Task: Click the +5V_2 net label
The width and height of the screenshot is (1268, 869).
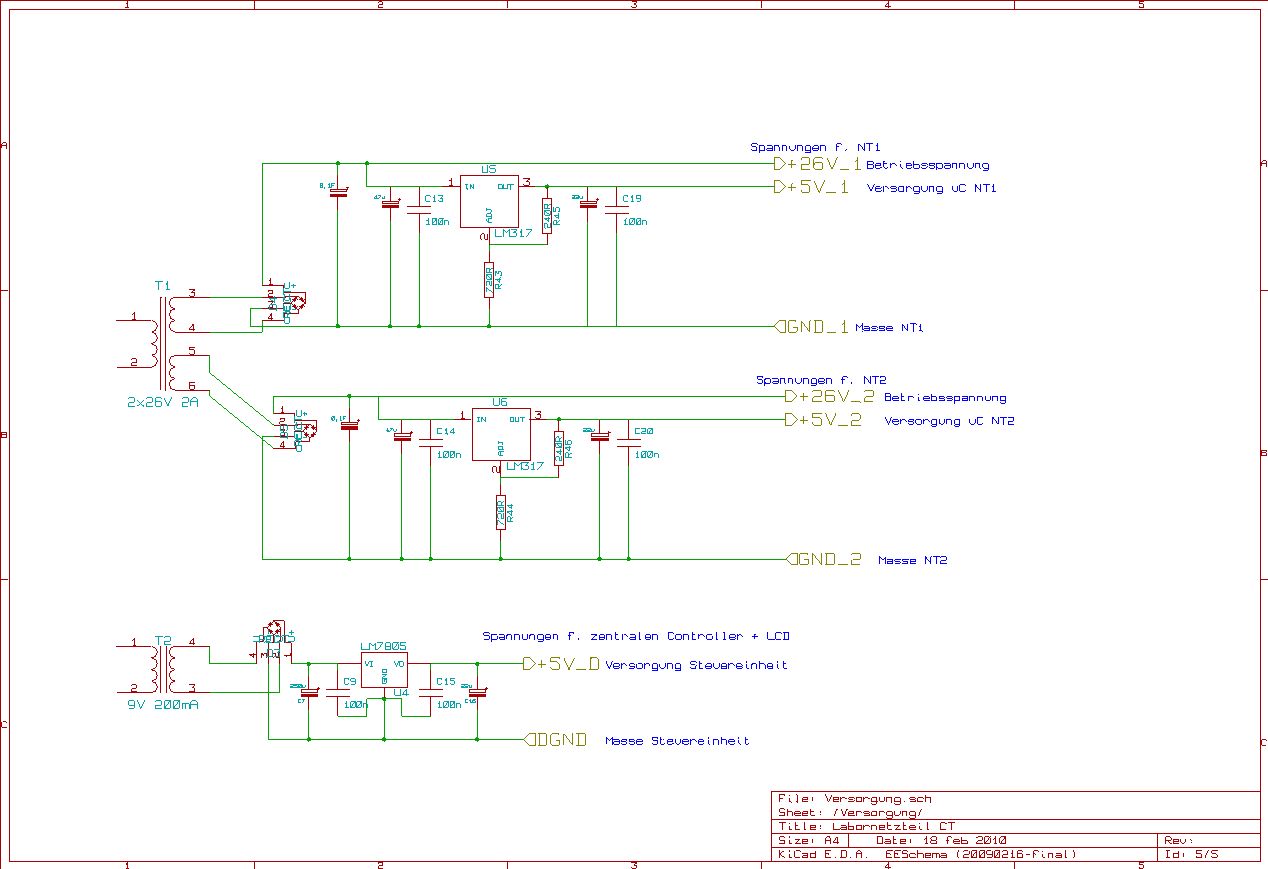Action: coord(823,420)
